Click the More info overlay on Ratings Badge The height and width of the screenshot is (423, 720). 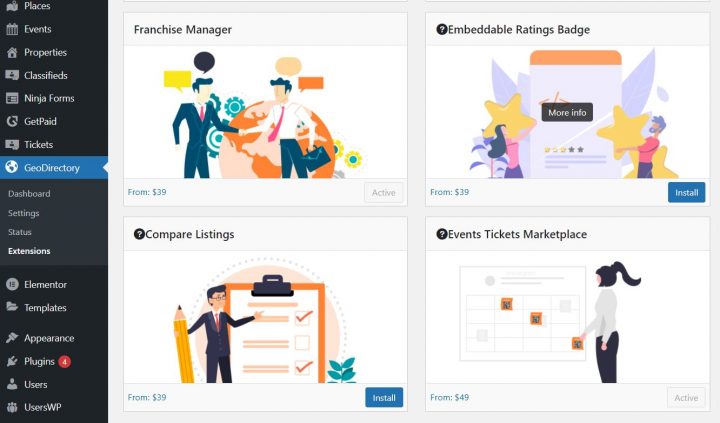[x=567, y=113]
